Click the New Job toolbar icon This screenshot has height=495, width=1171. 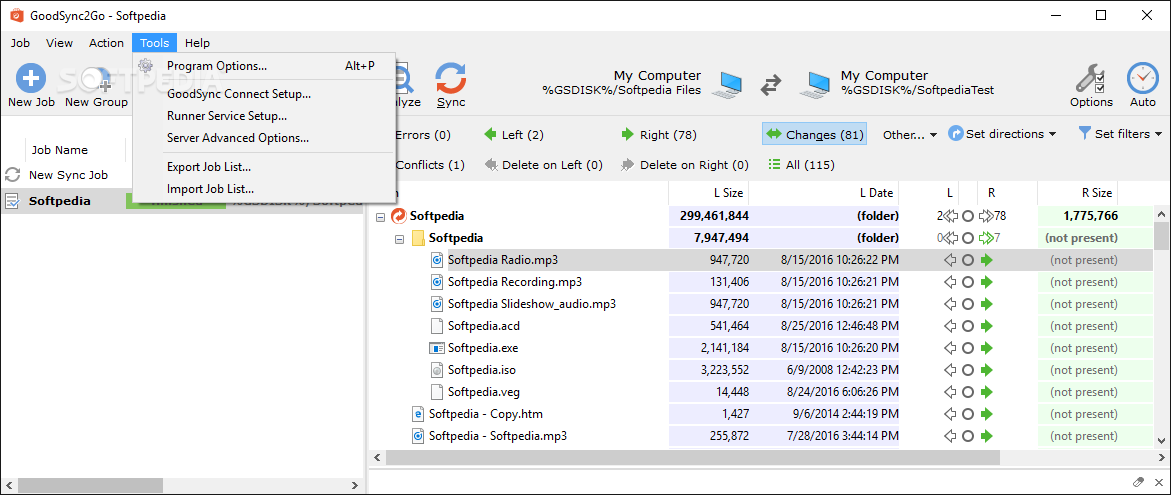(x=31, y=78)
